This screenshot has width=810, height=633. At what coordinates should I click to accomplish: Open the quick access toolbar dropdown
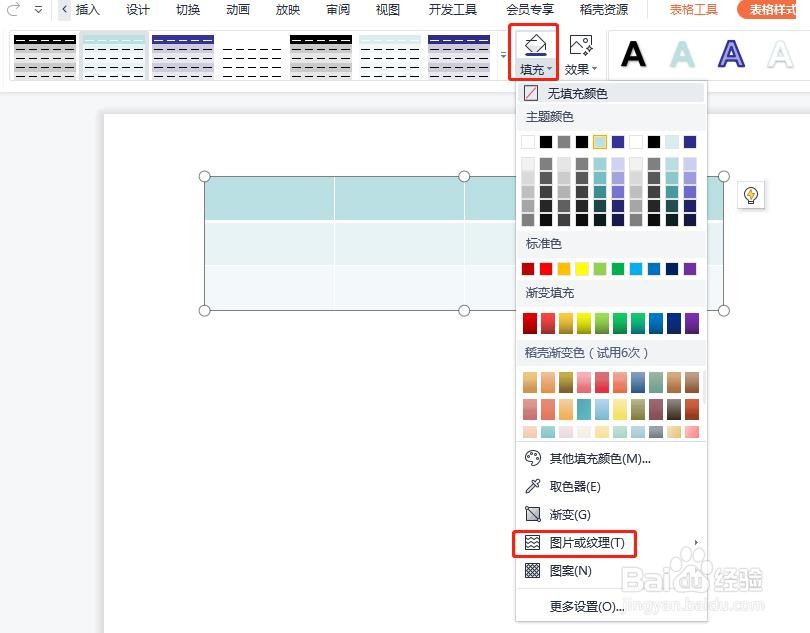[38, 9]
